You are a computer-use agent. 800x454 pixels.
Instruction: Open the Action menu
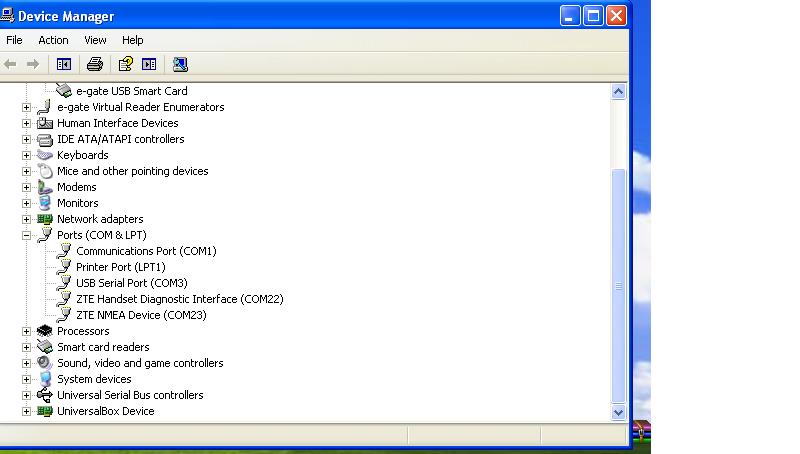coord(53,40)
